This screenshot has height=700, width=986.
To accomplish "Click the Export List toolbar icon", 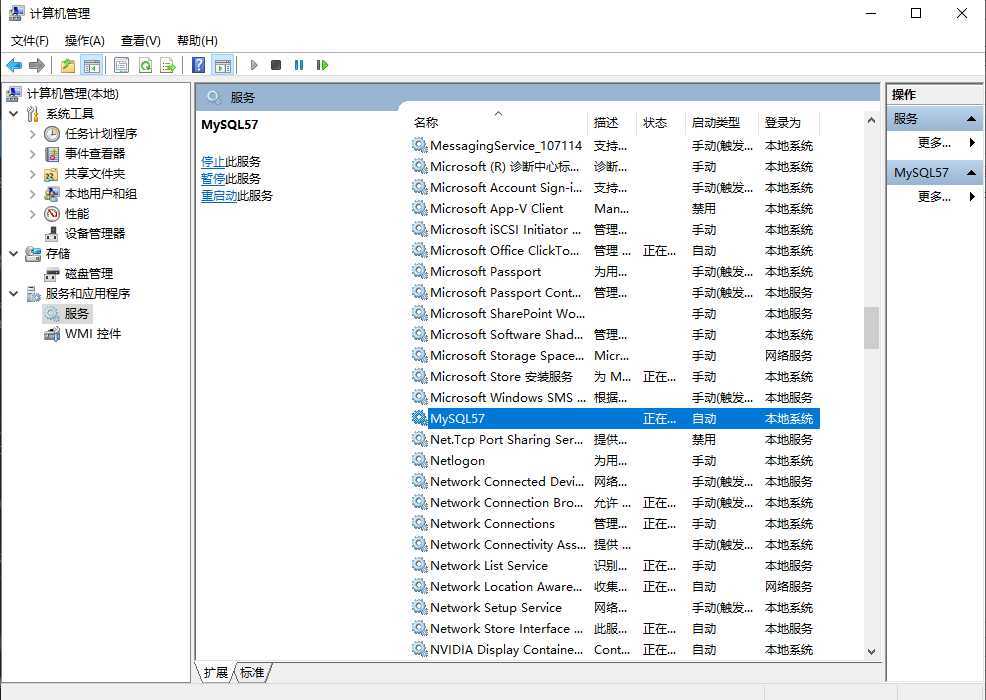I will click(168, 65).
